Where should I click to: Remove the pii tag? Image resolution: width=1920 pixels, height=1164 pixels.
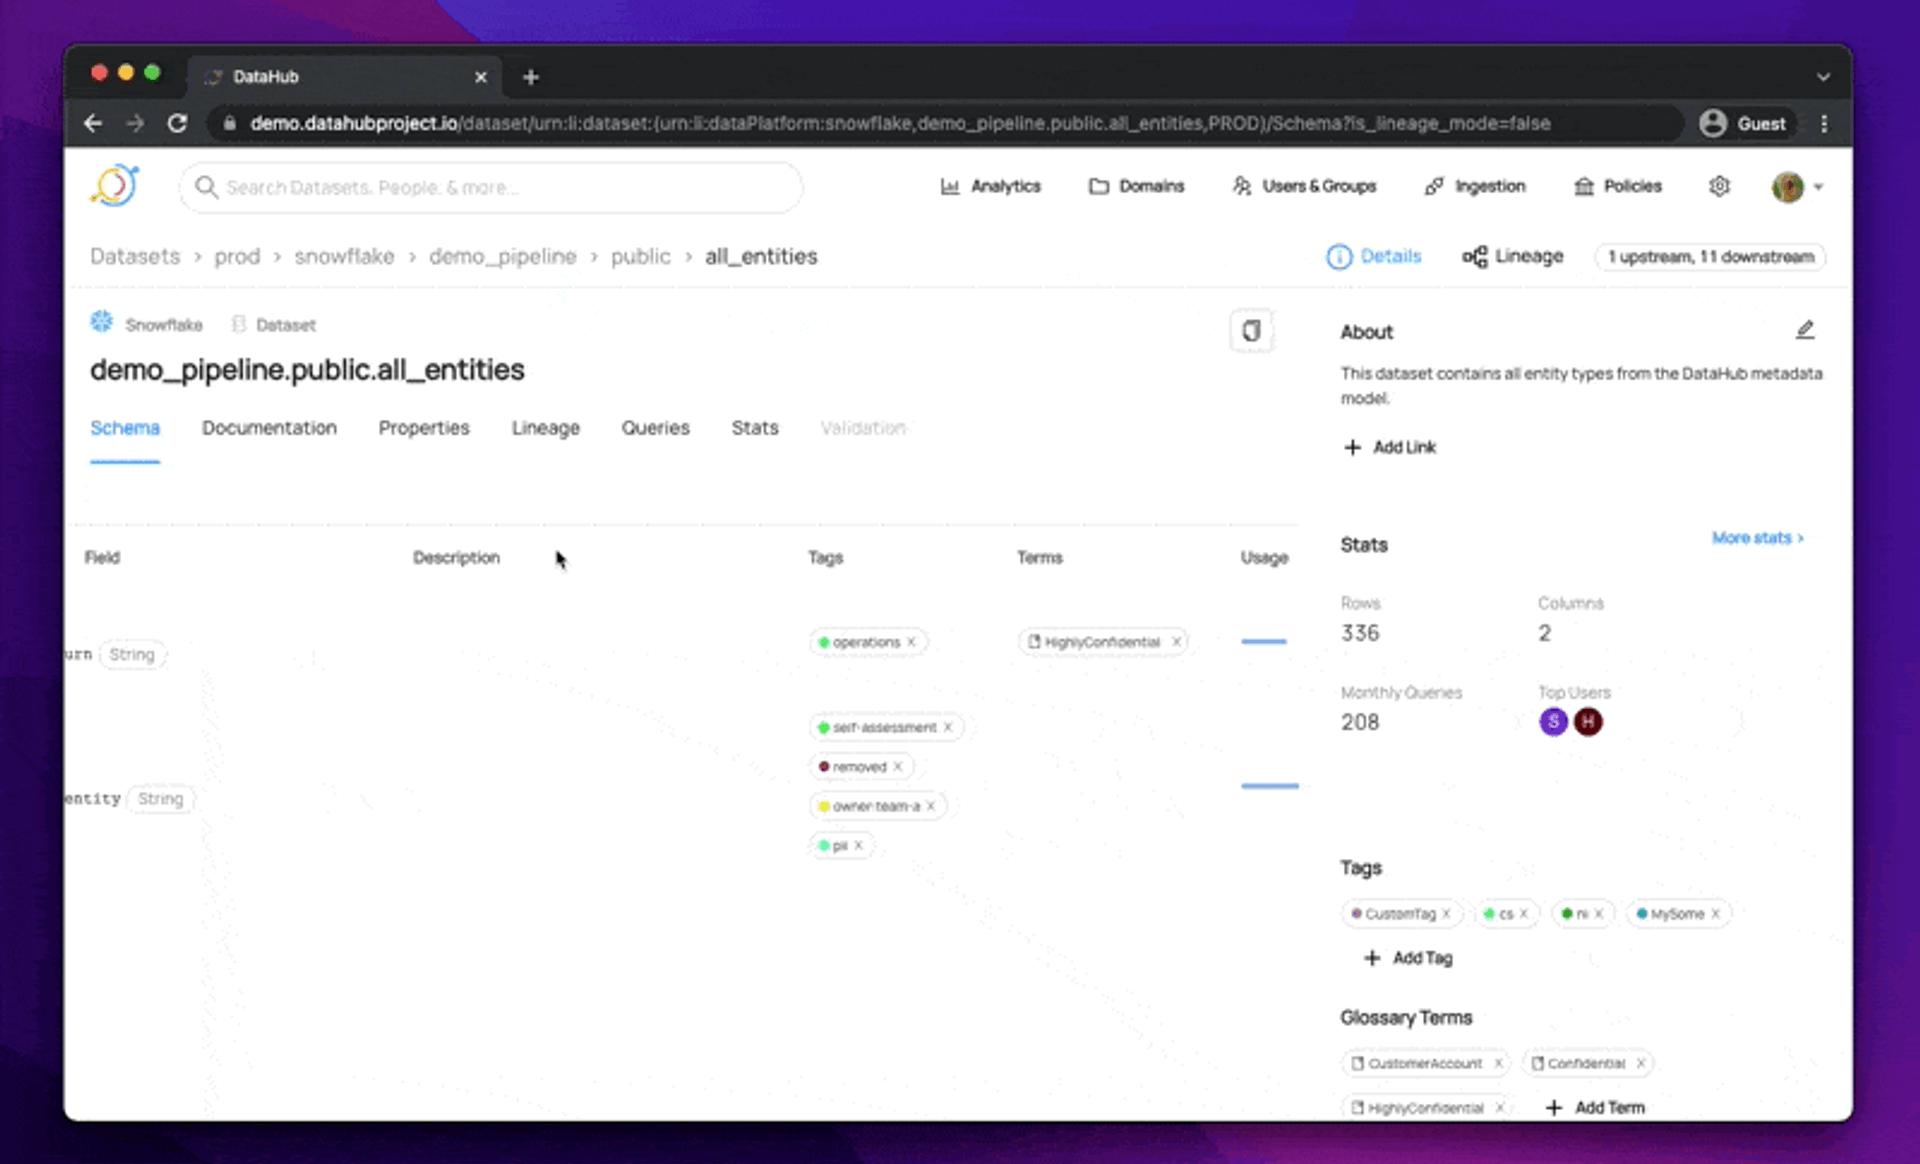click(858, 846)
